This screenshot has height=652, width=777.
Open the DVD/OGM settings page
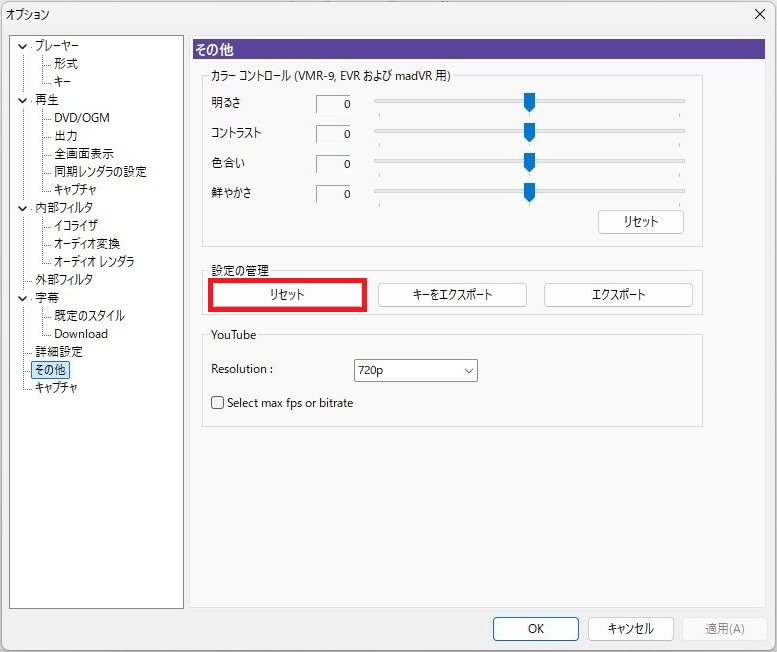81,118
